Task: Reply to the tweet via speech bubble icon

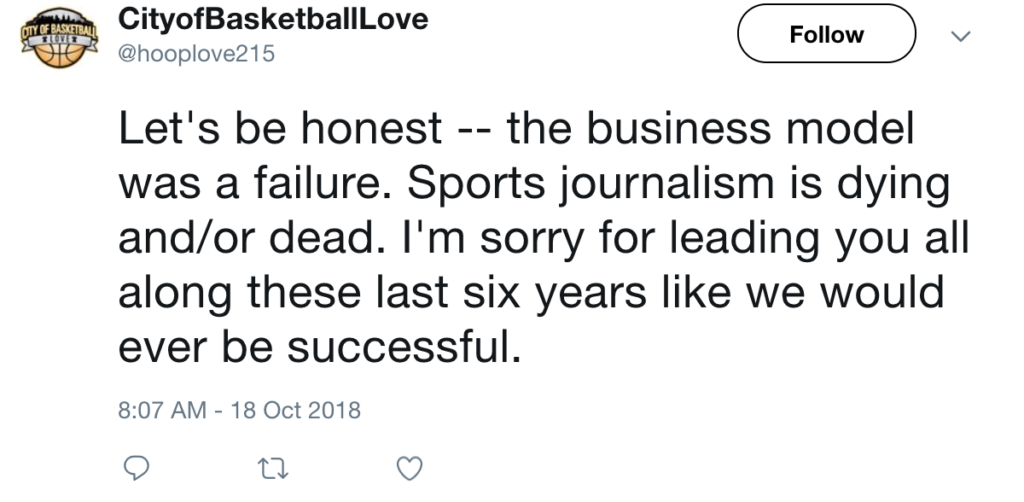Action: pos(140,467)
